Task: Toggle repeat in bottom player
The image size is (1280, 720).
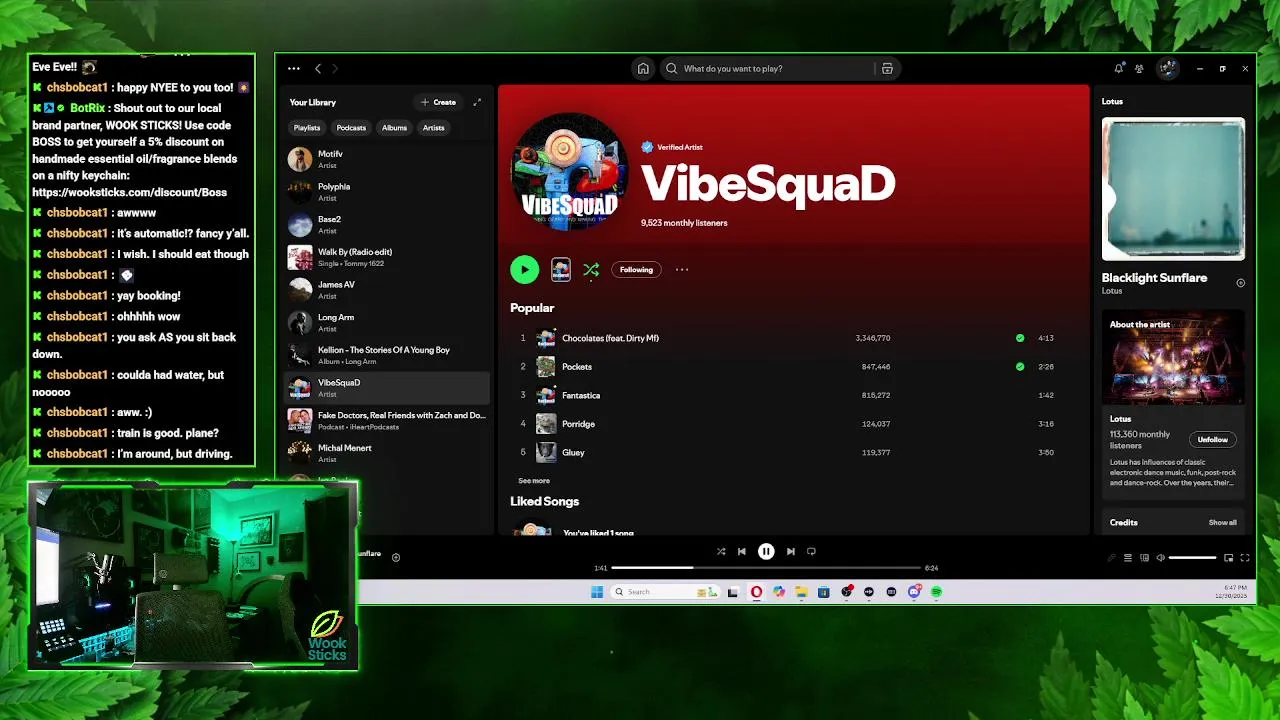Action: 811,551
